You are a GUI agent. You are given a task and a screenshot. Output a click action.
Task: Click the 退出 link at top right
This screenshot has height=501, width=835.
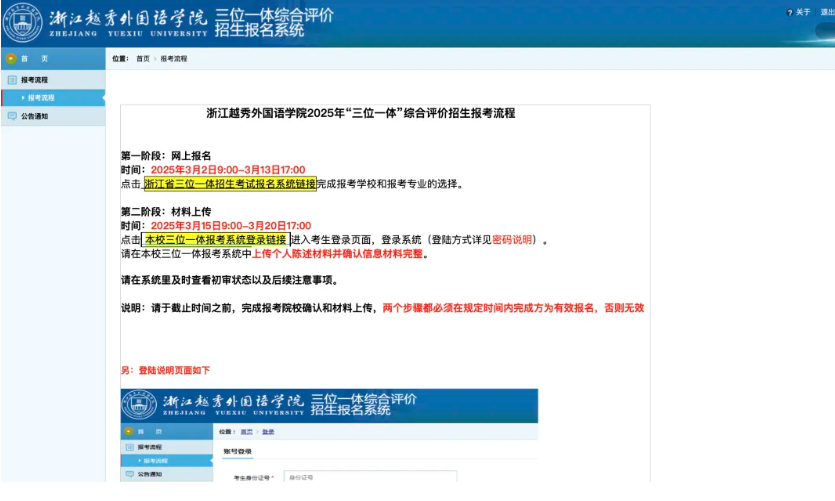coord(828,12)
